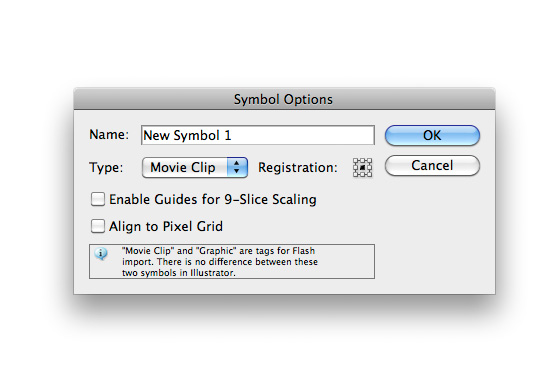The image size is (558, 391).
Task: Set registration point to top-center
Action: tap(363, 160)
